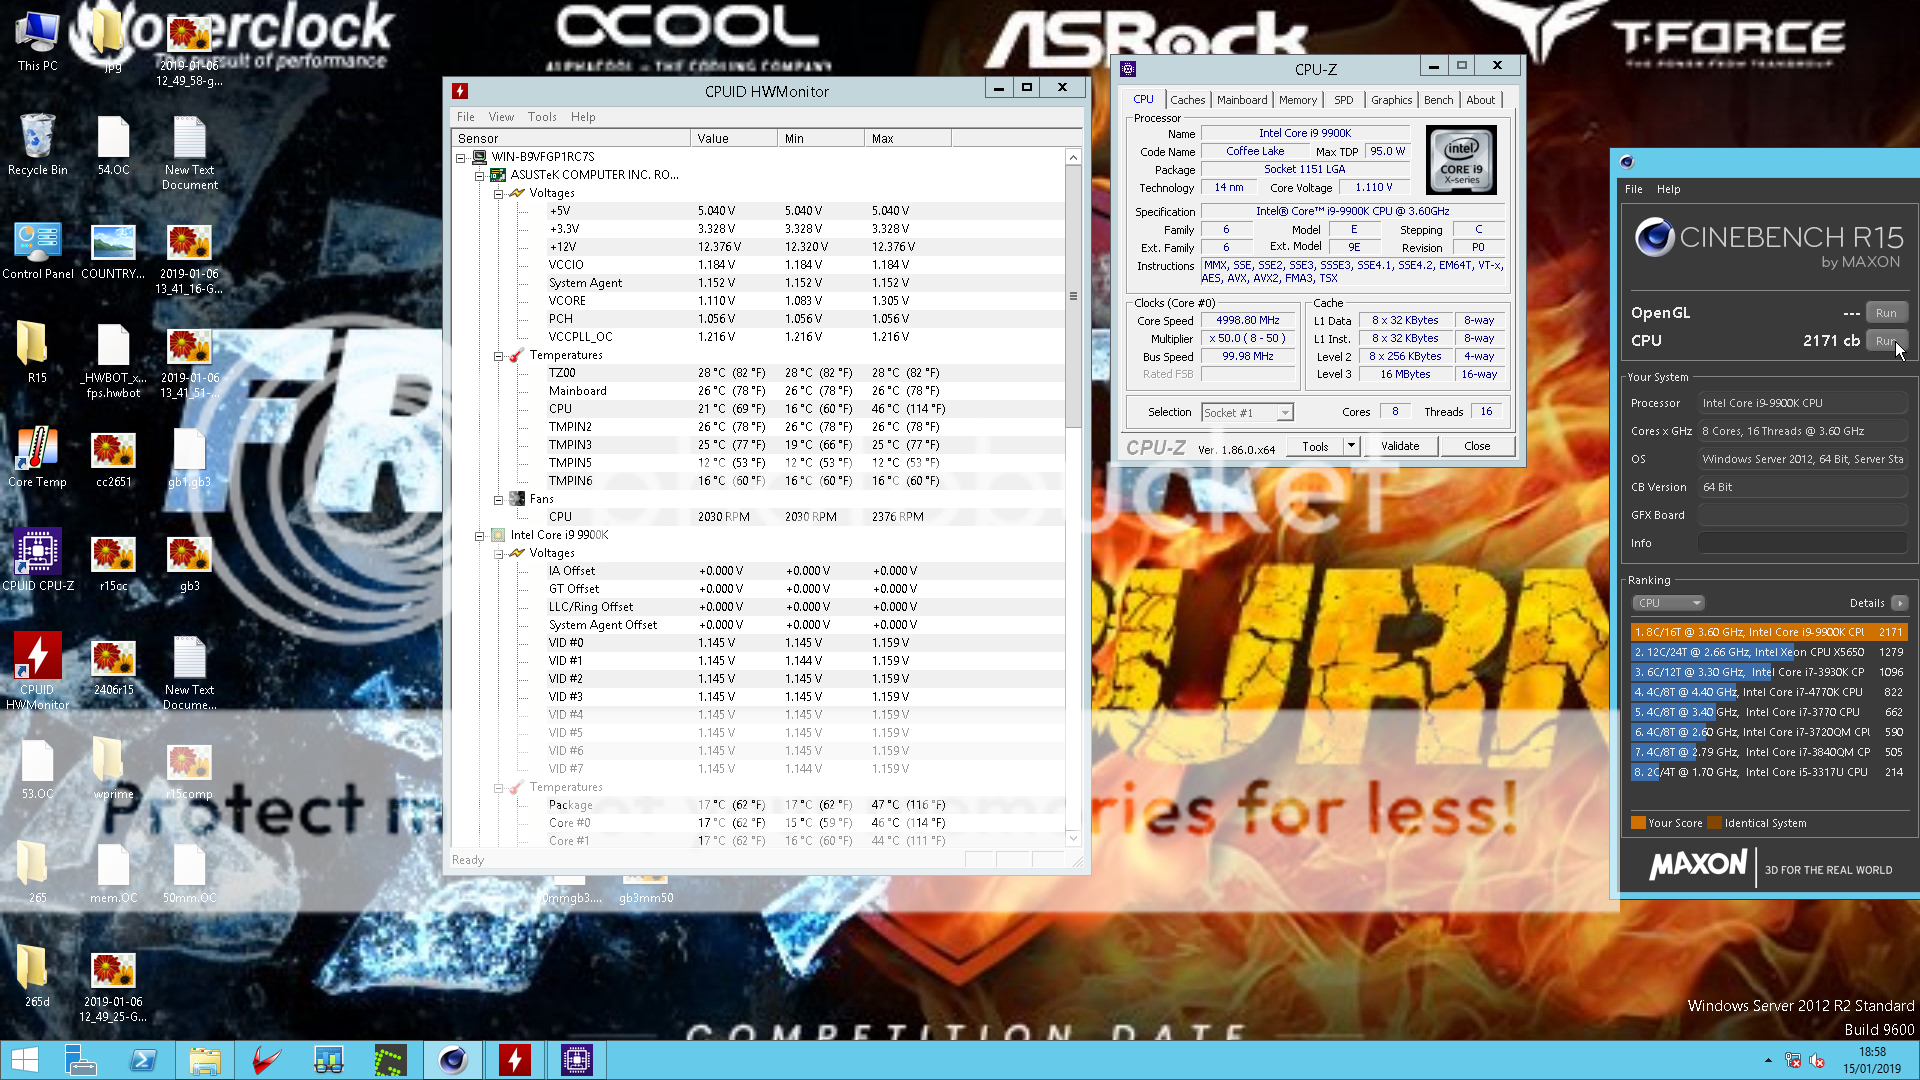Open the mem.OC file on the desktop
Image resolution: width=1920 pixels, height=1080 pixels.
click(113, 873)
